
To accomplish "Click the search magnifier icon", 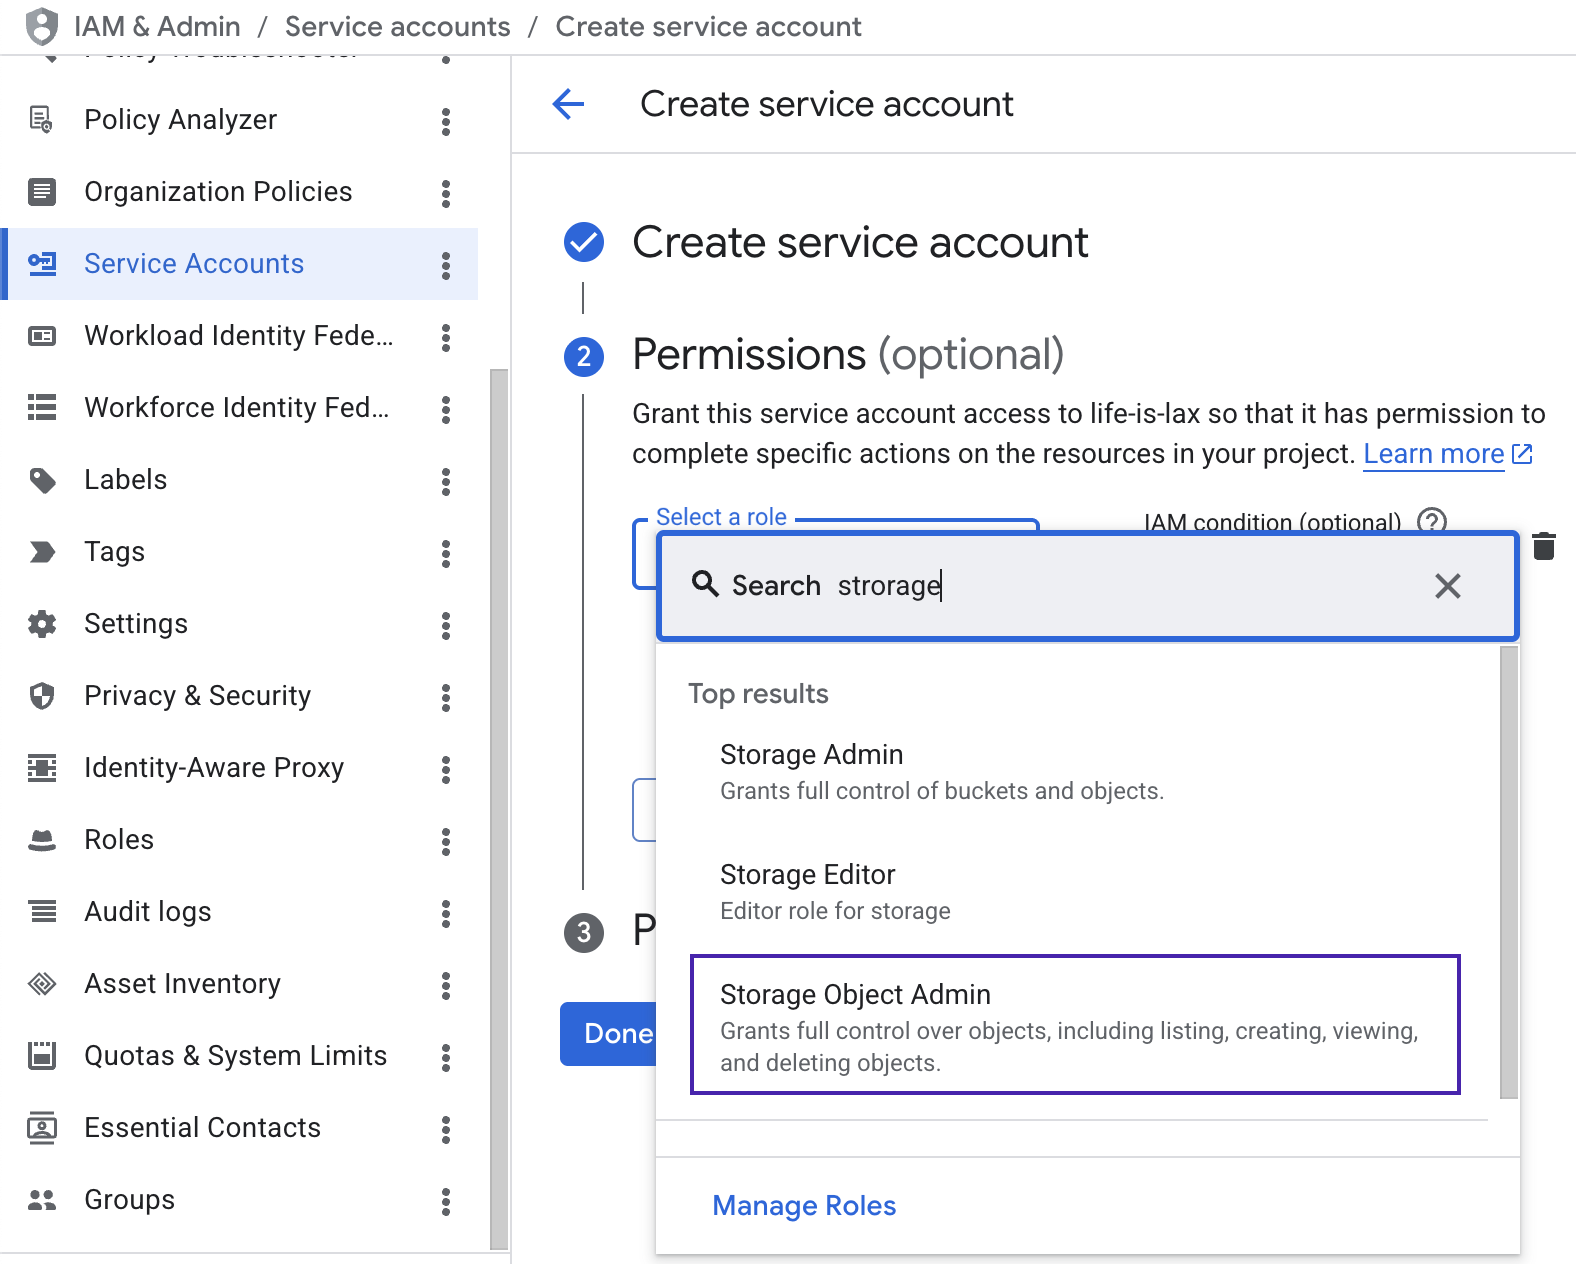I will click(x=705, y=584).
